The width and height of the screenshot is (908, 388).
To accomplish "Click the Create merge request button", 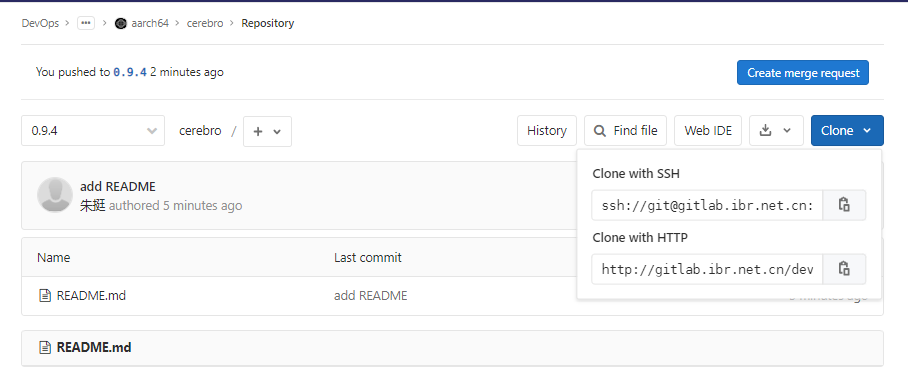I will [803, 73].
